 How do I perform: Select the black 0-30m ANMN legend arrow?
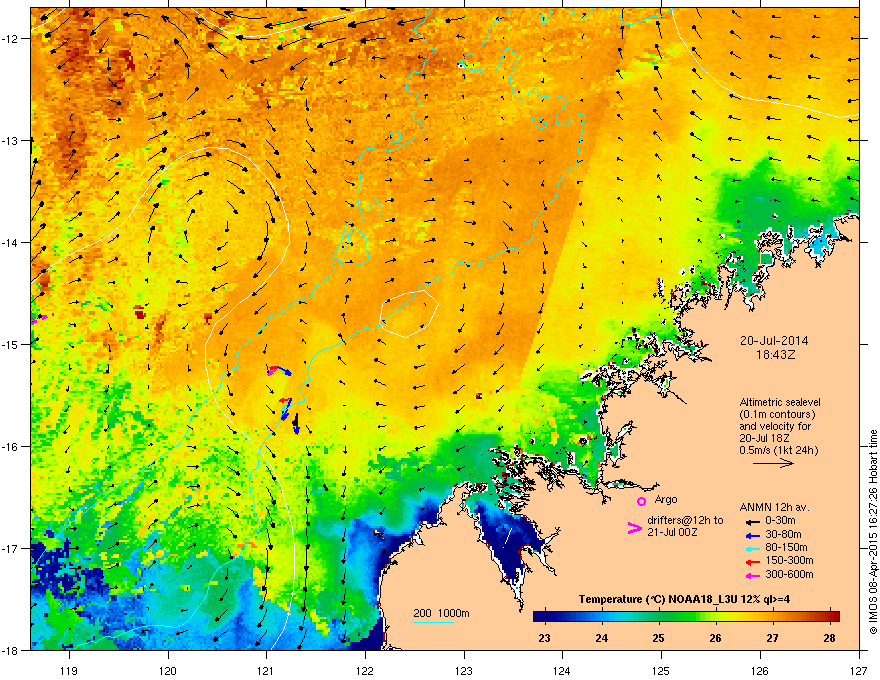point(753,522)
